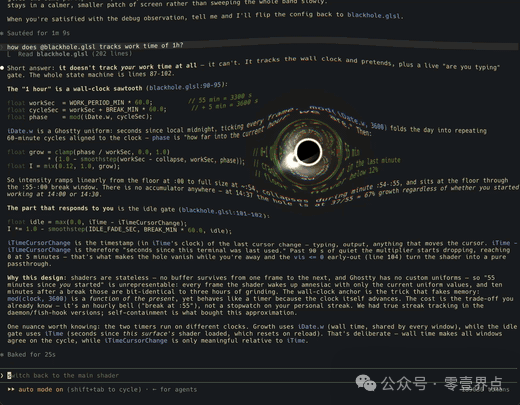Image resolution: width=520 pixels, height=405 pixels.
Task: Click the code line starting "float grow = clamp"
Action: coord(89,152)
